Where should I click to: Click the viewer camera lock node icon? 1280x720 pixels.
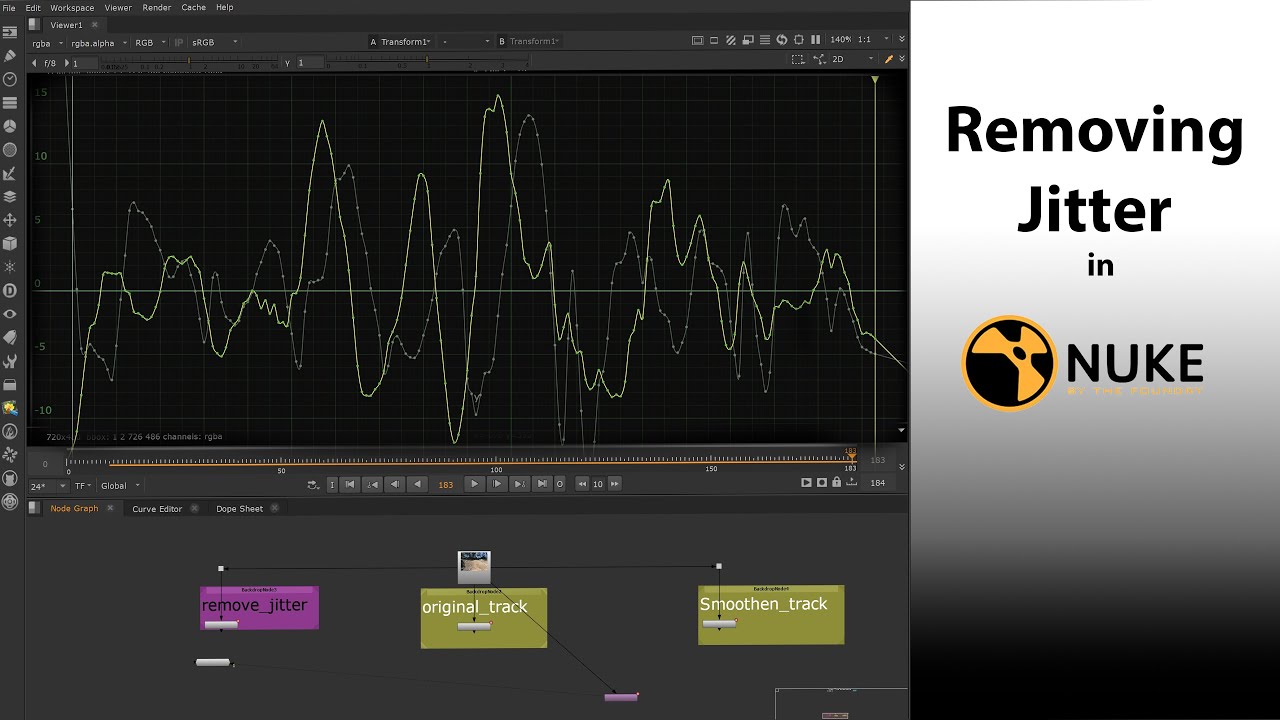pyautogui.click(x=820, y=59)
